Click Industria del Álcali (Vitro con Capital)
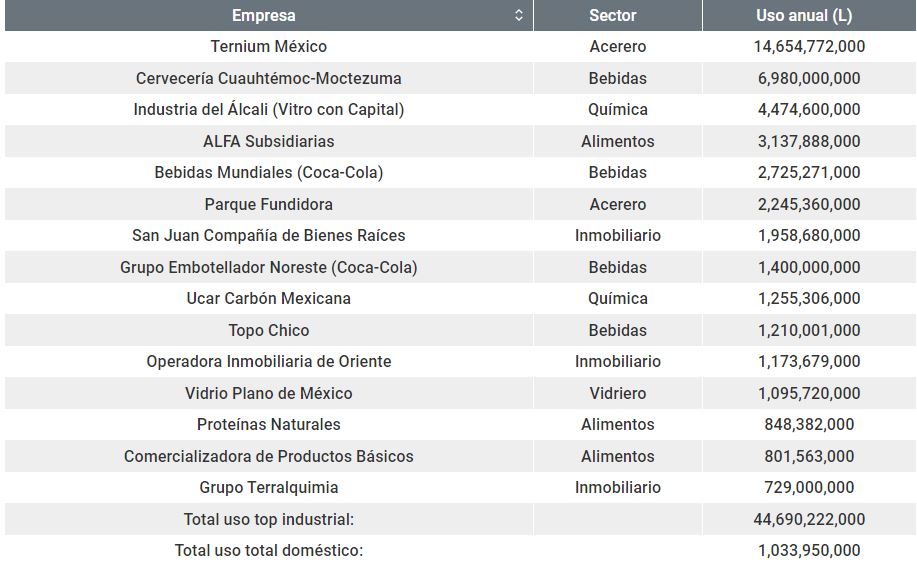Viewport: 917px width, 568px height. (268, 110)
